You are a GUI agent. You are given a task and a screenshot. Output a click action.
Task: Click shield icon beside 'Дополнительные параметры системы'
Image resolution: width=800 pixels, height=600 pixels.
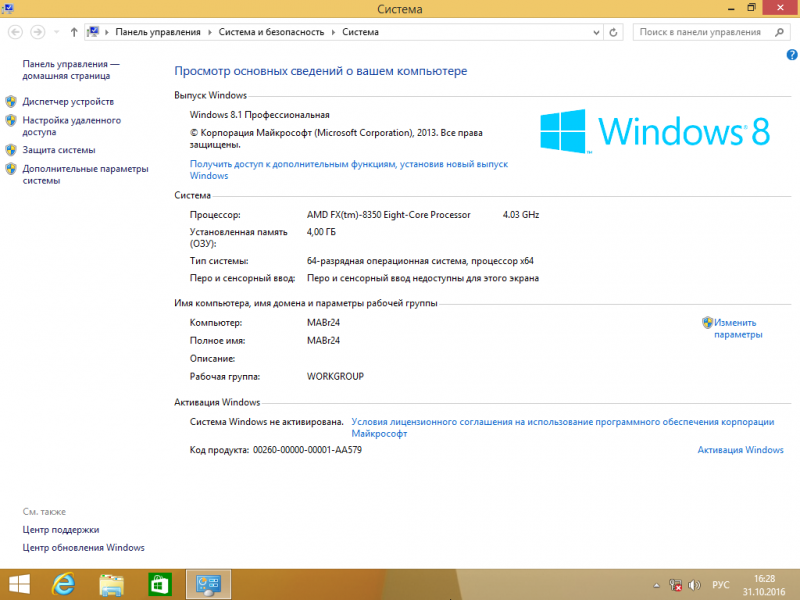tap(11, 169)
